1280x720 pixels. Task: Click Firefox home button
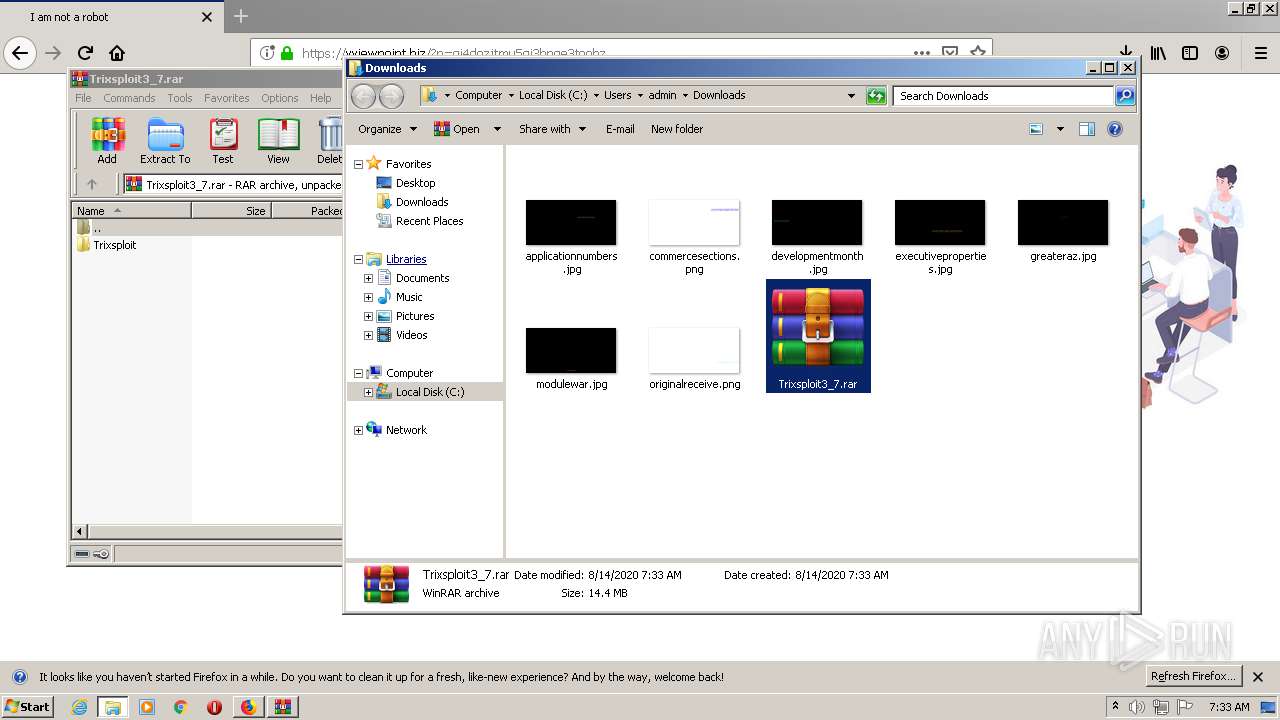[x=117, y=53]
